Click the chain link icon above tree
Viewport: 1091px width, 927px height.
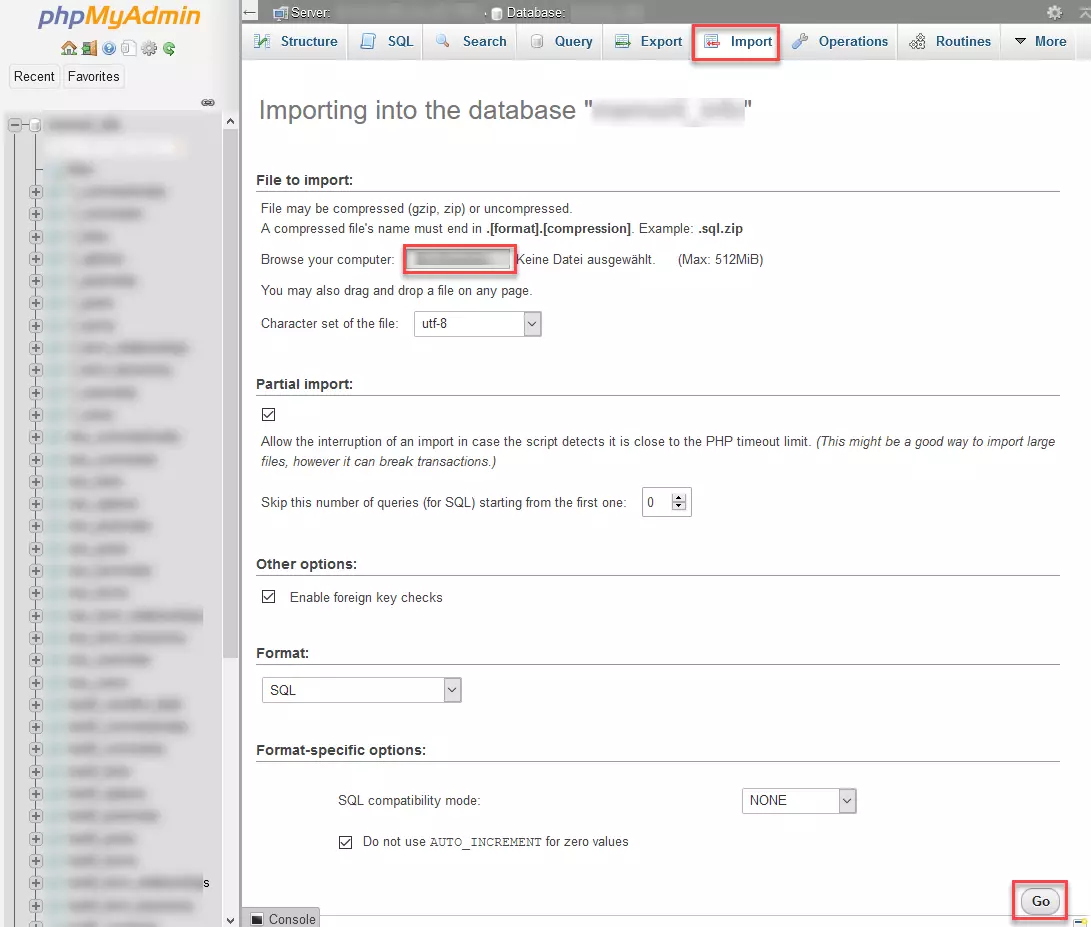(x=208, y=102)
